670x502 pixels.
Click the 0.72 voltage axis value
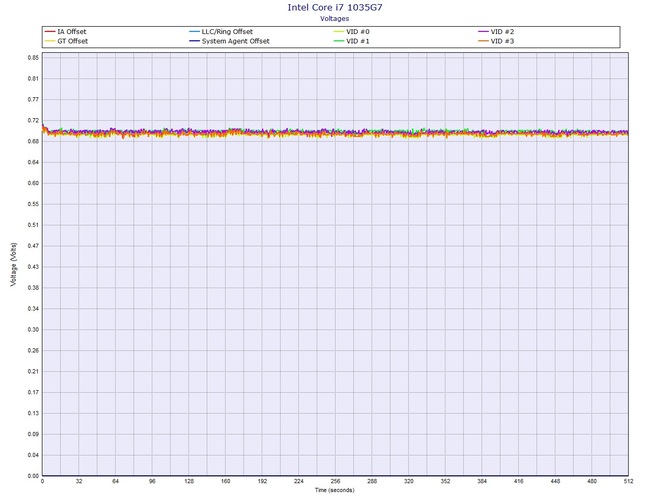(33, 120)
